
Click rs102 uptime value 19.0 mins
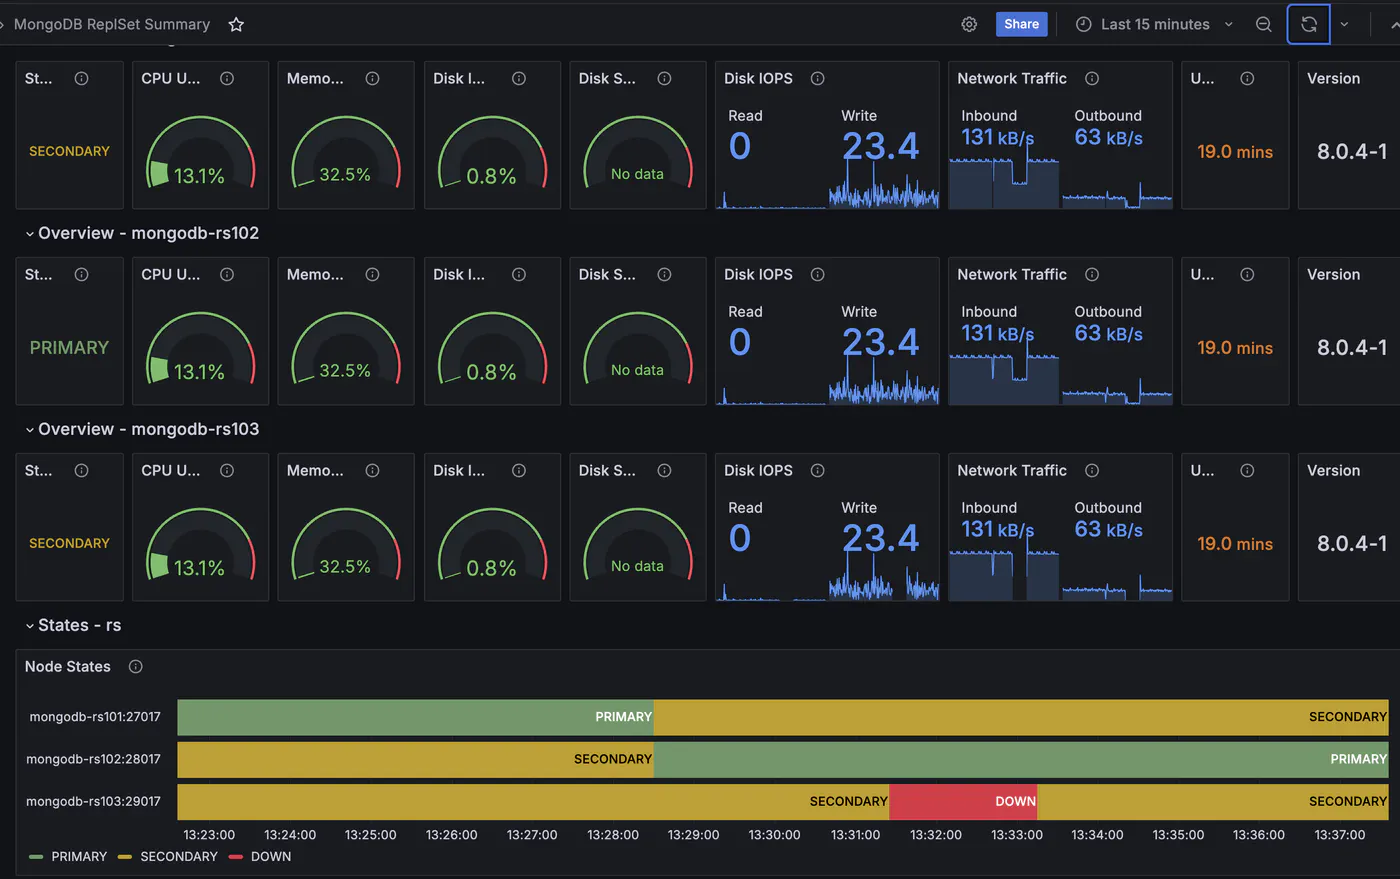1235,348
